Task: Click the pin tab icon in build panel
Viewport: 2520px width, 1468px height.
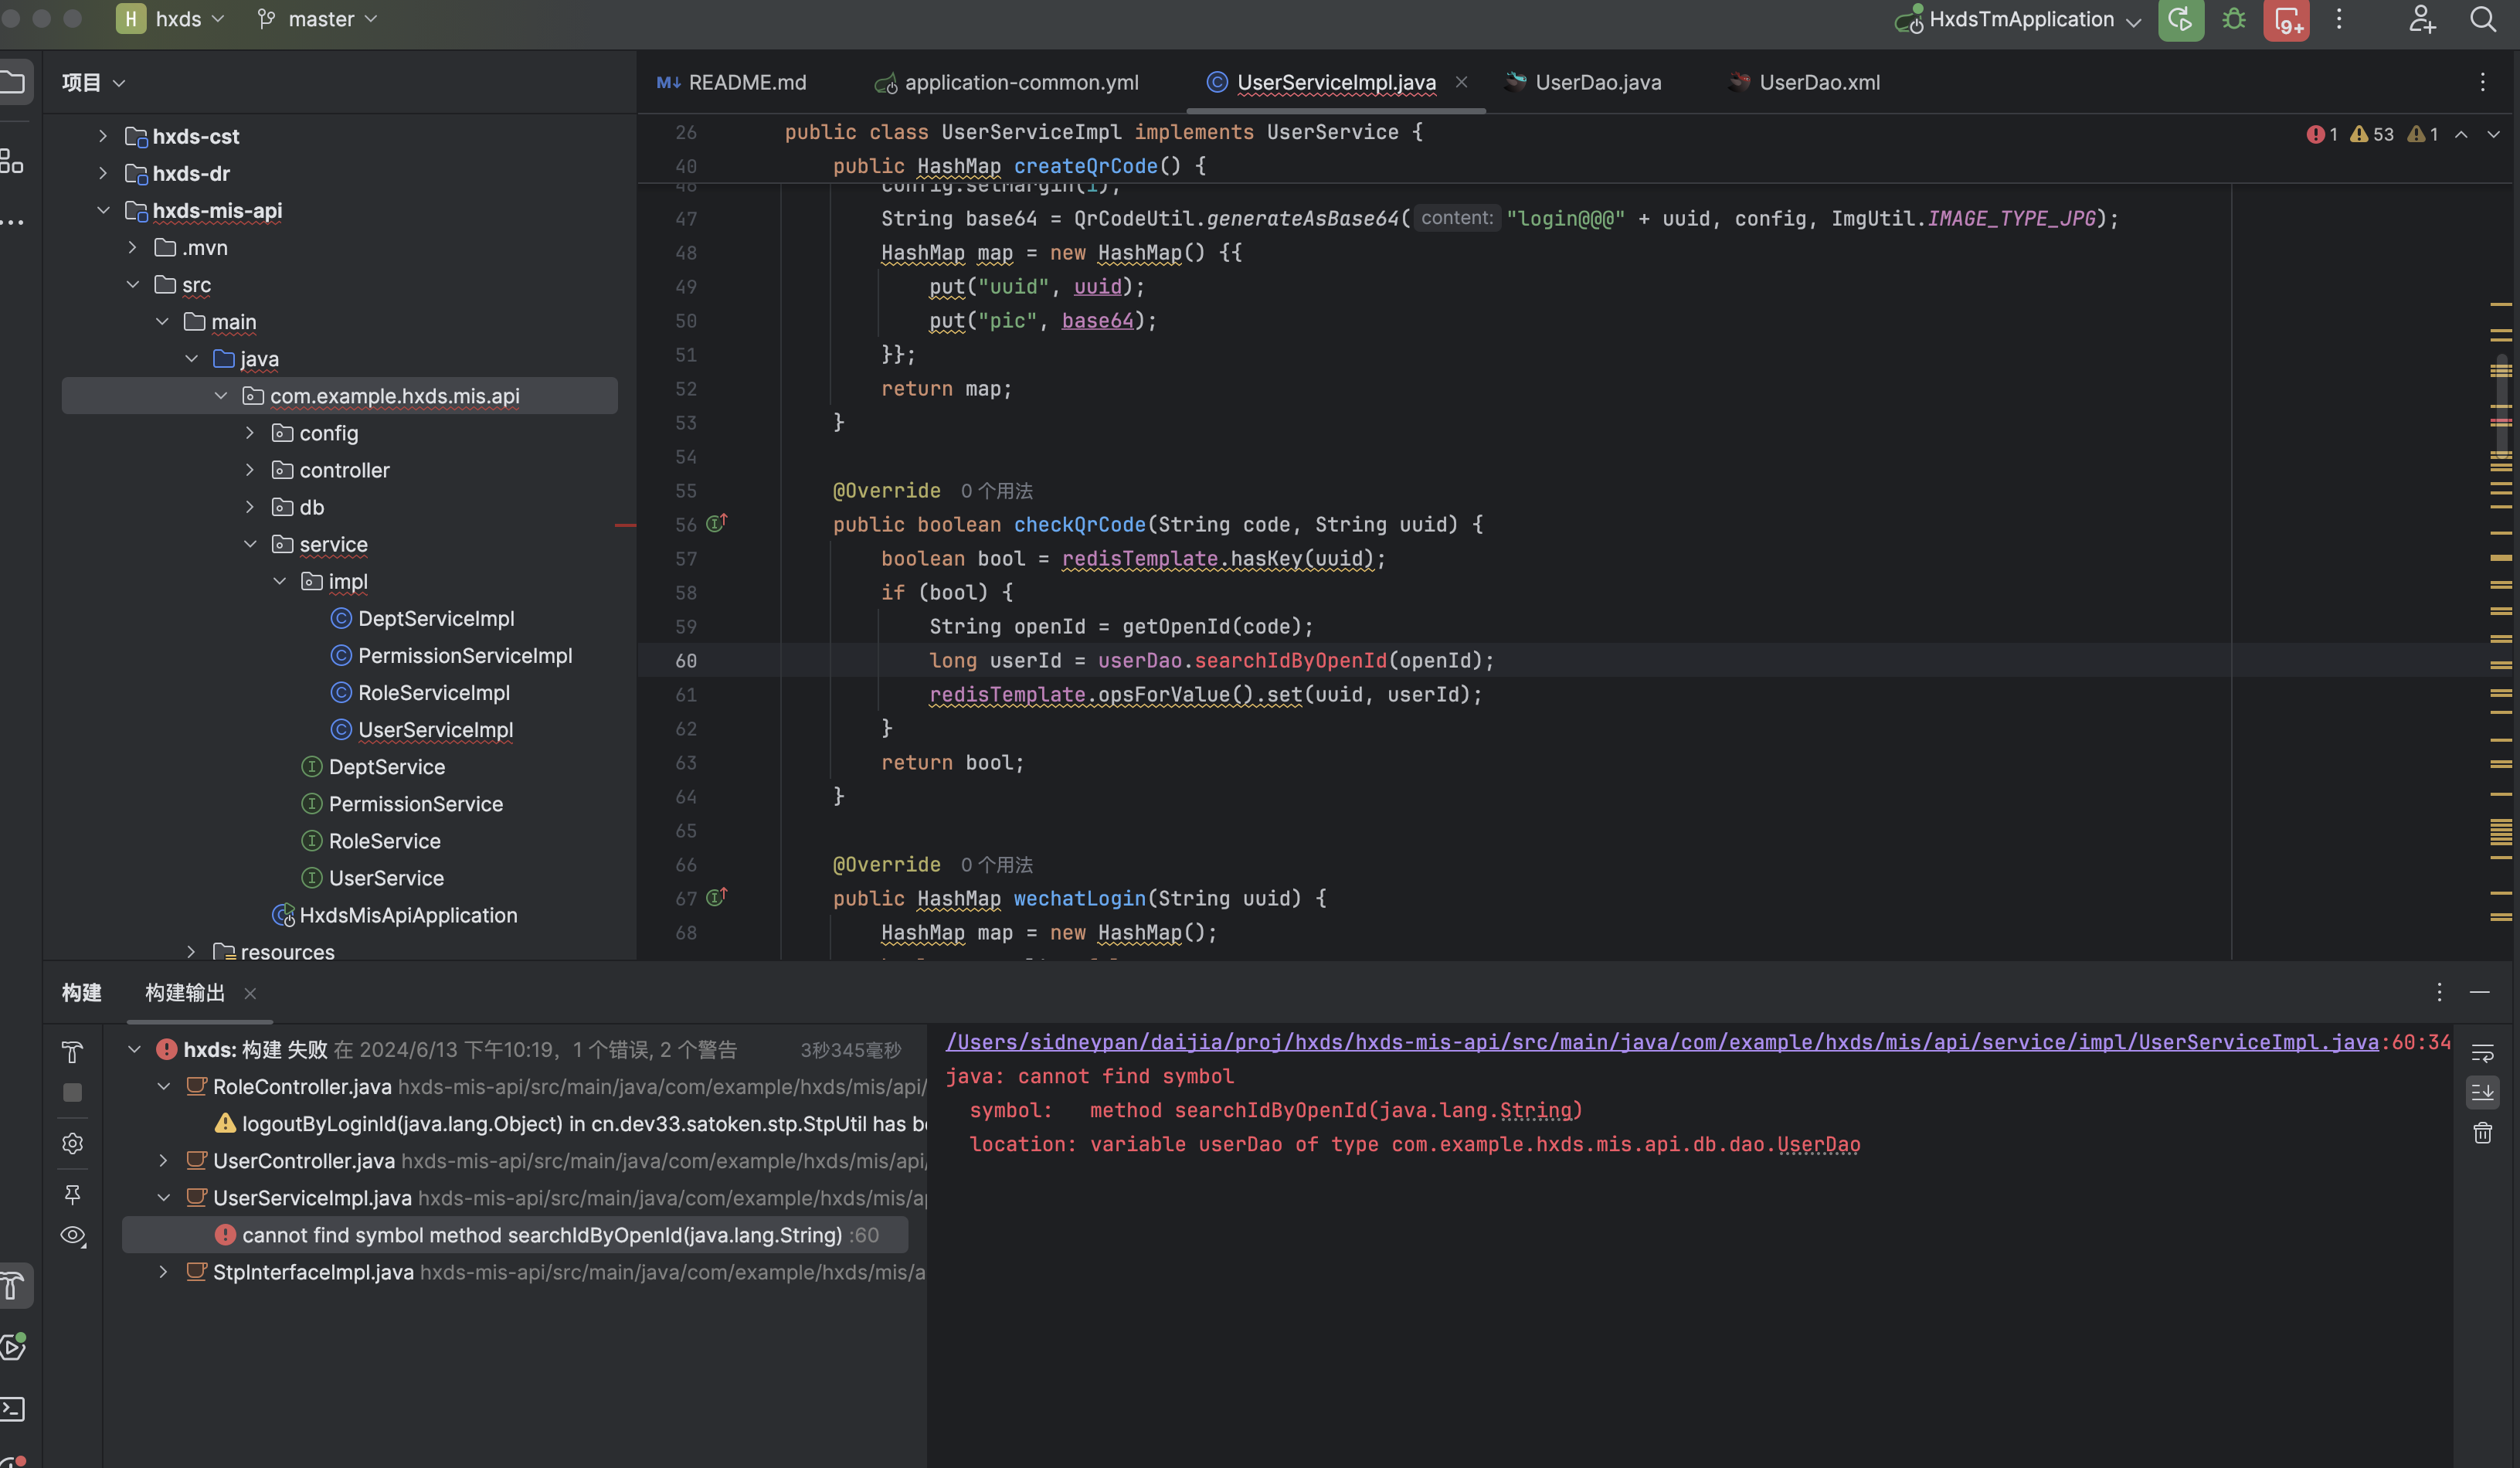Action: 72,1194
